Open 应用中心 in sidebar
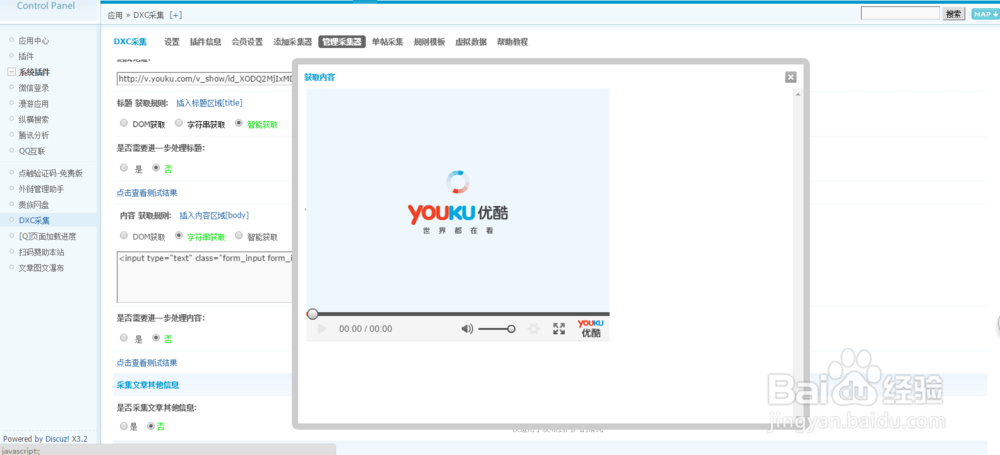 pyautogui.click(x=34, y=40)
